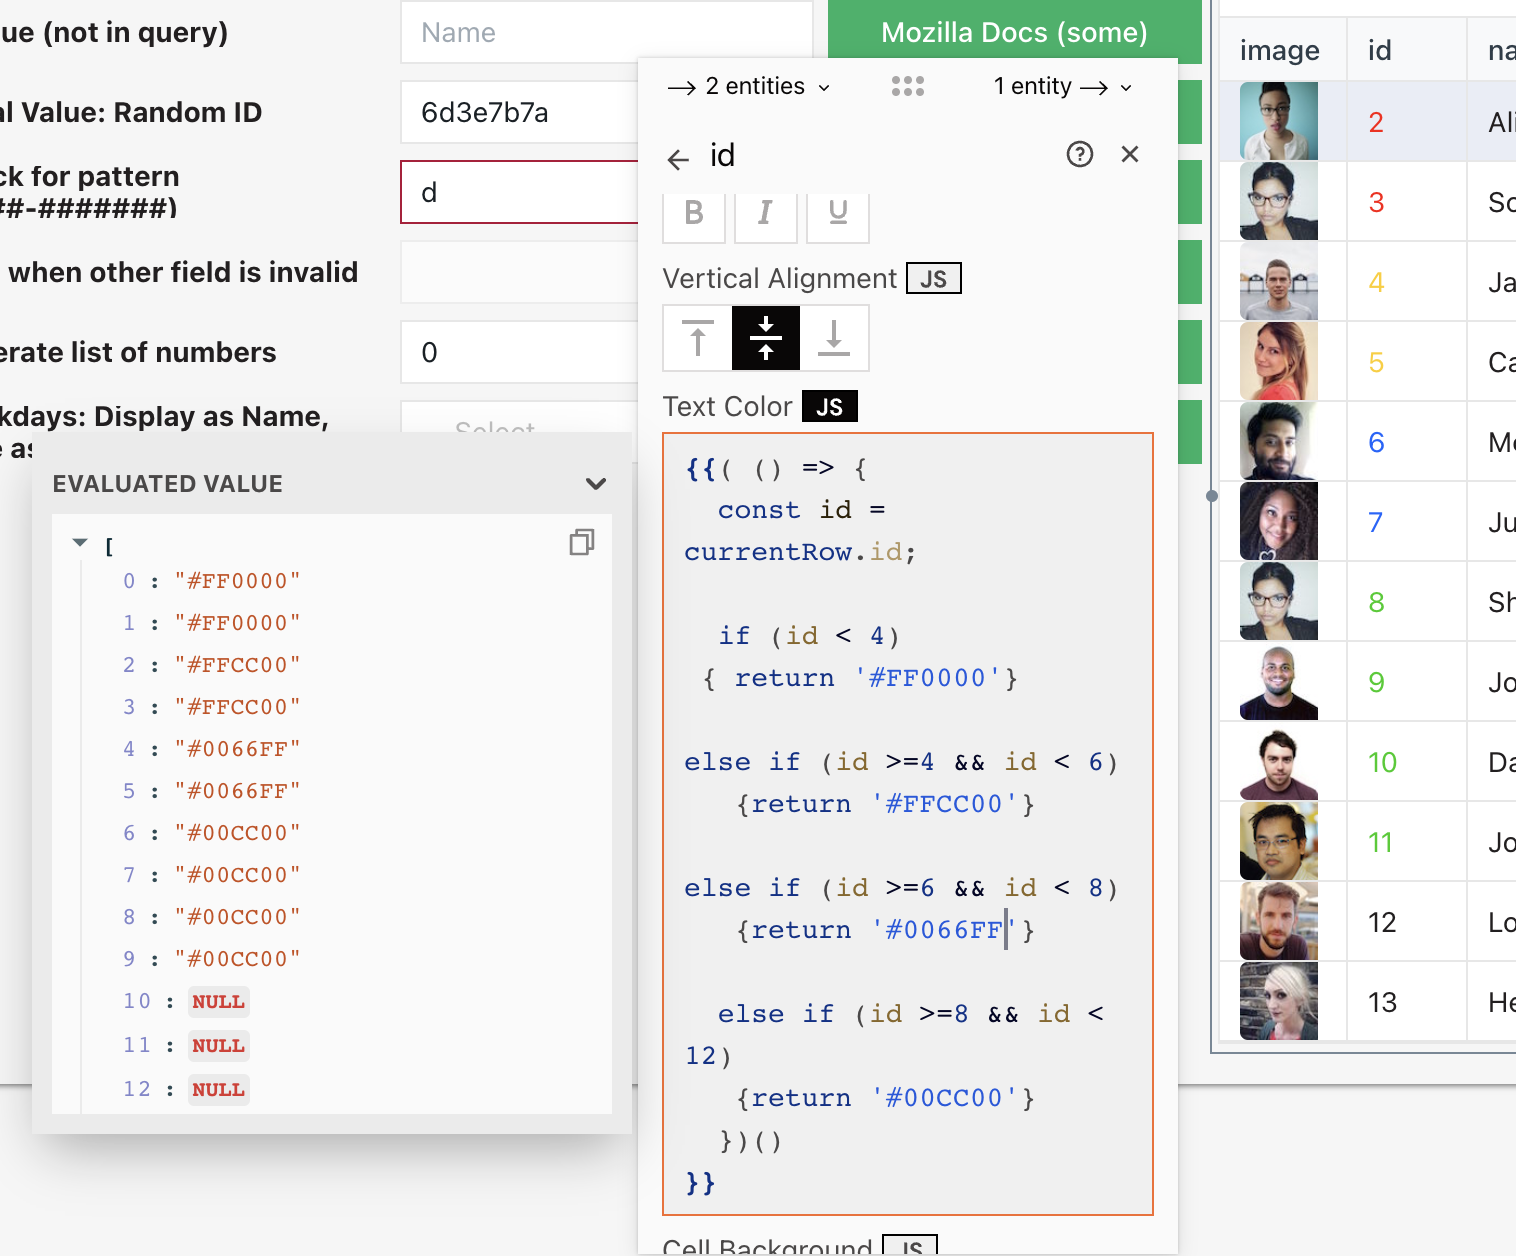Toggle italic text style
The width and height of the screenshot is (1516, 1256).
[765, 213]
